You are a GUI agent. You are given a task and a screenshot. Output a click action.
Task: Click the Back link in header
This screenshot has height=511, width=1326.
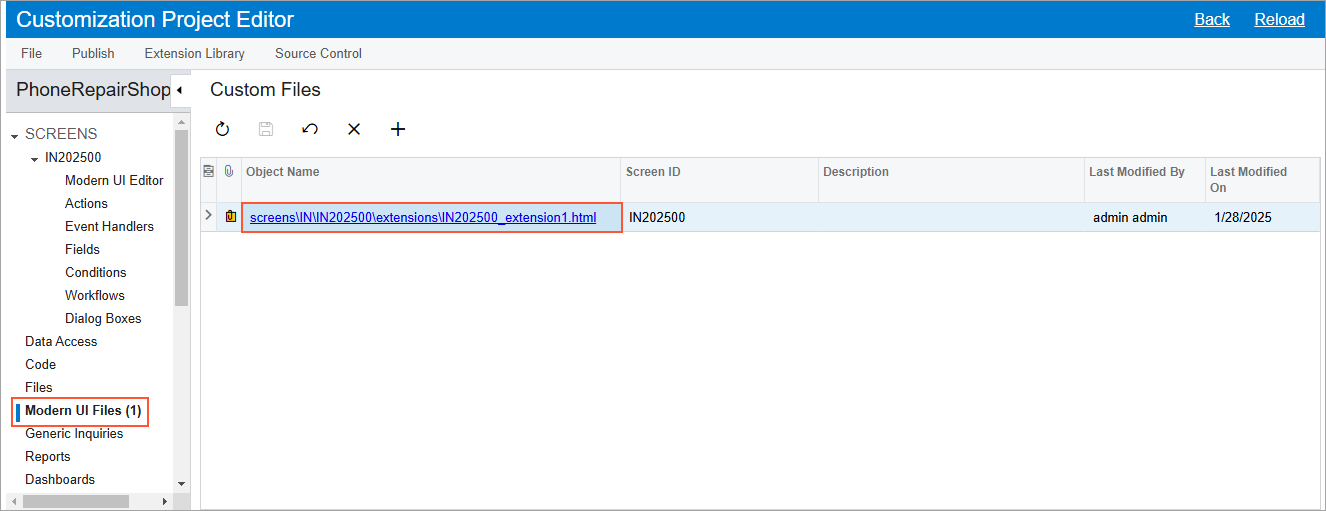click(1212, 19)
